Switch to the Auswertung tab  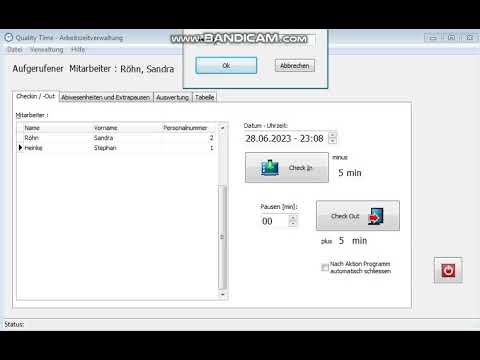pyautogui.click(x=172, y=97)
